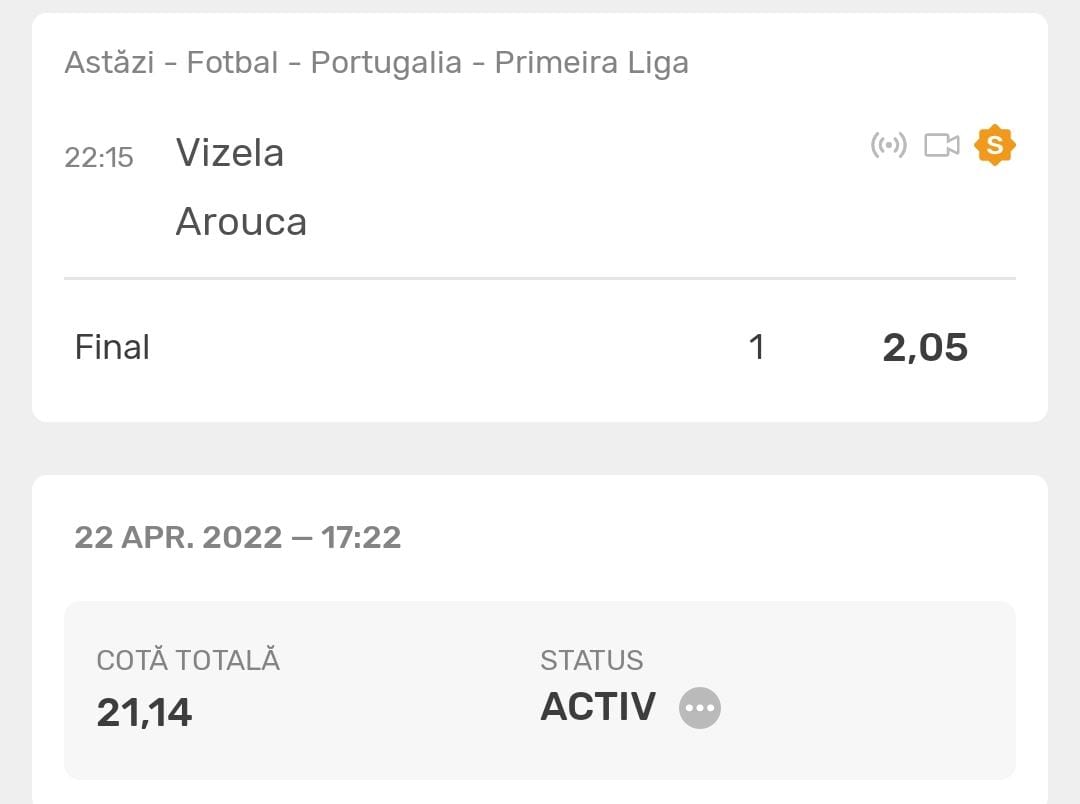Tap the video camera stream icon

point(941,146)
